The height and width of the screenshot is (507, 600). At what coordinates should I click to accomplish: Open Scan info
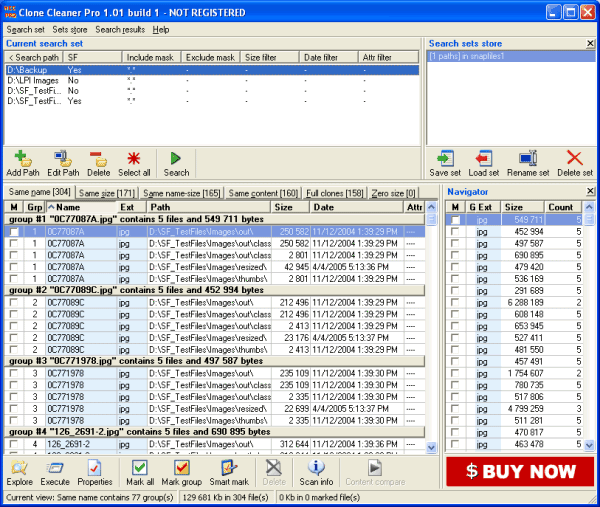[316, 468]
